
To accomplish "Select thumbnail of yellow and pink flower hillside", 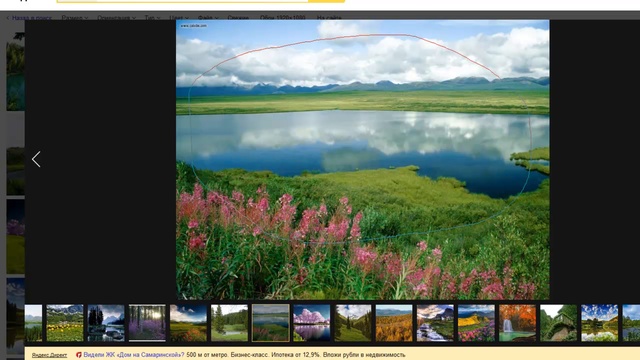I will [476, 323].
